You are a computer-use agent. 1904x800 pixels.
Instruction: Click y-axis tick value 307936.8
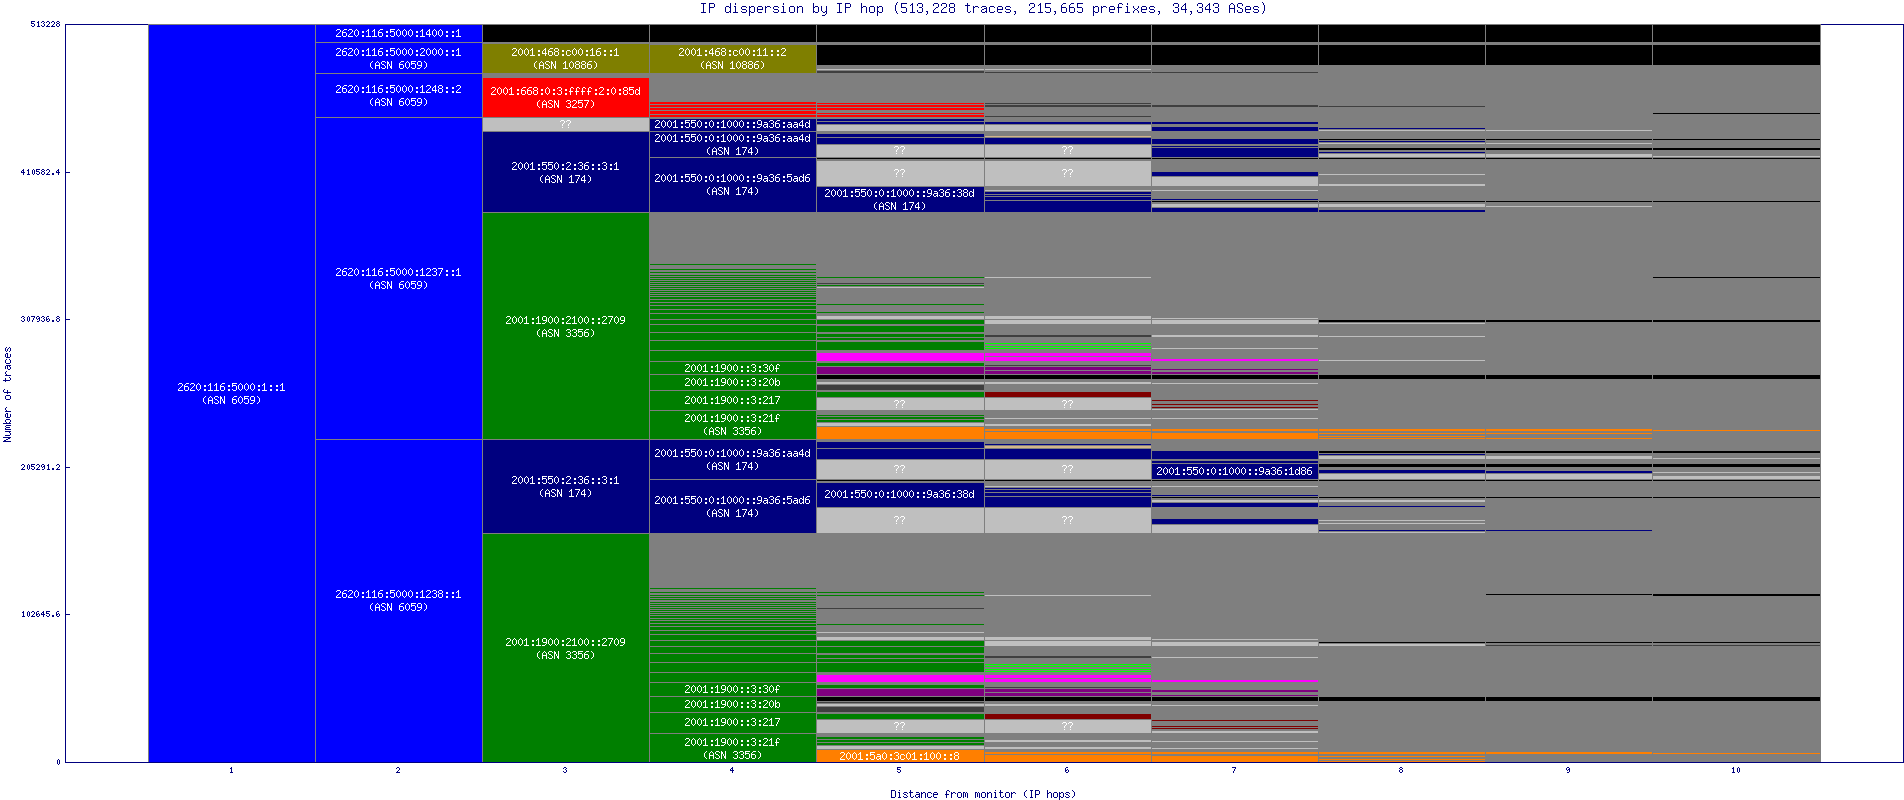tap(41, 319)
